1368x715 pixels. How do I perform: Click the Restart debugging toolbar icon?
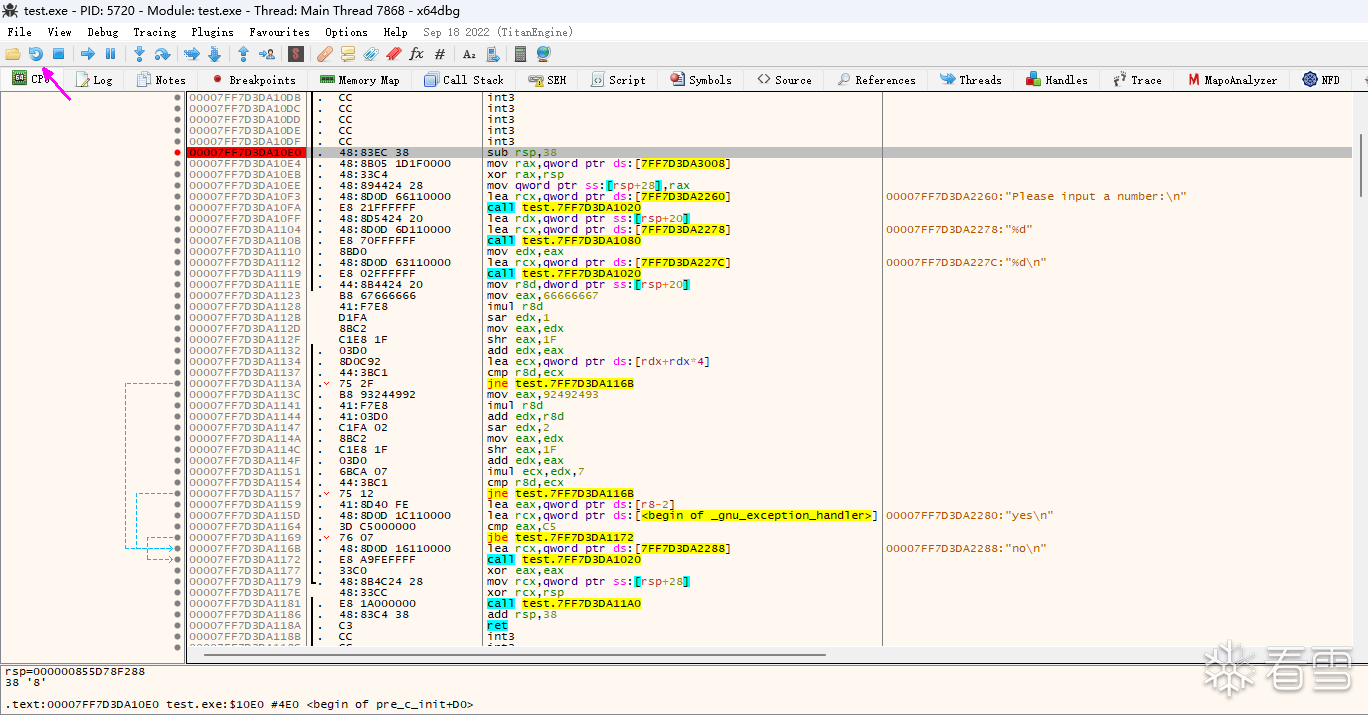tap(36, 54)
